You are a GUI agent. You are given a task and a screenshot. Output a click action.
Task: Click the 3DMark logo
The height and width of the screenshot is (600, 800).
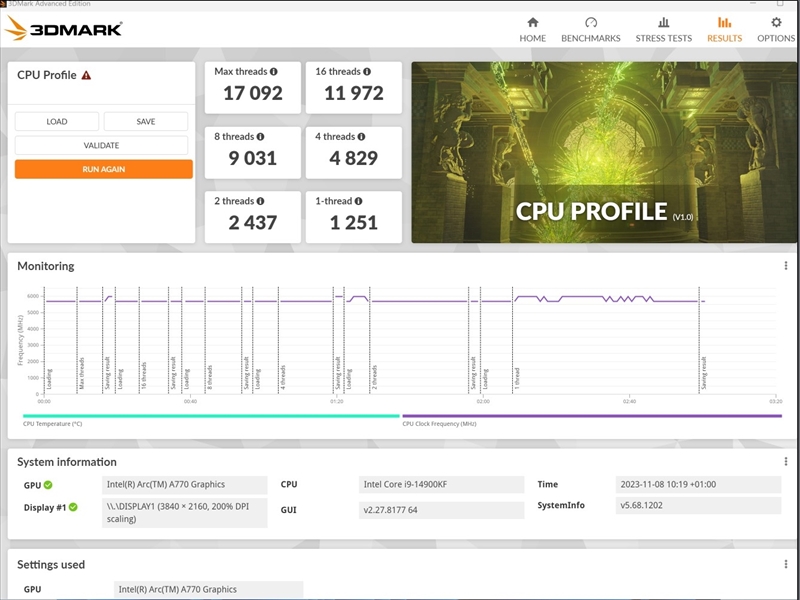(63, 29)
